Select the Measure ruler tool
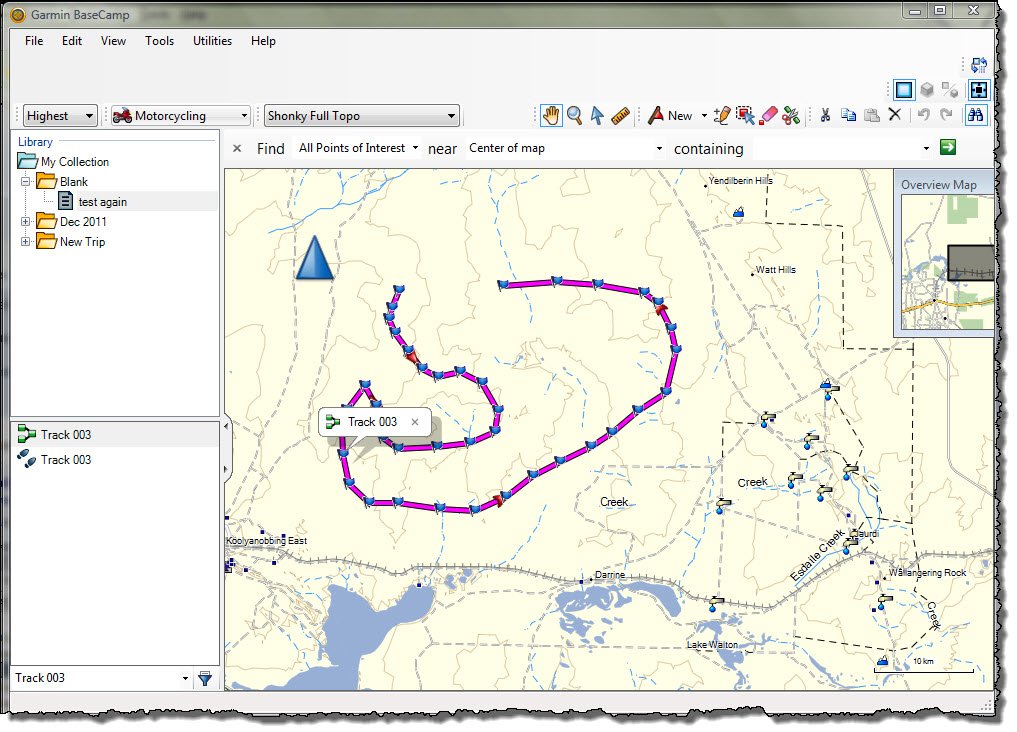 tap(621, 115)
